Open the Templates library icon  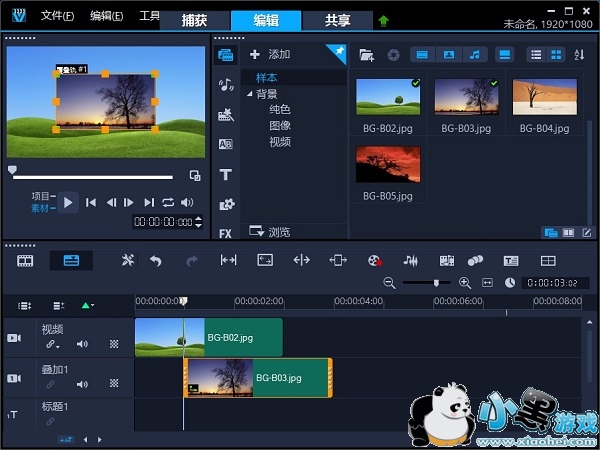coord(225,114)
